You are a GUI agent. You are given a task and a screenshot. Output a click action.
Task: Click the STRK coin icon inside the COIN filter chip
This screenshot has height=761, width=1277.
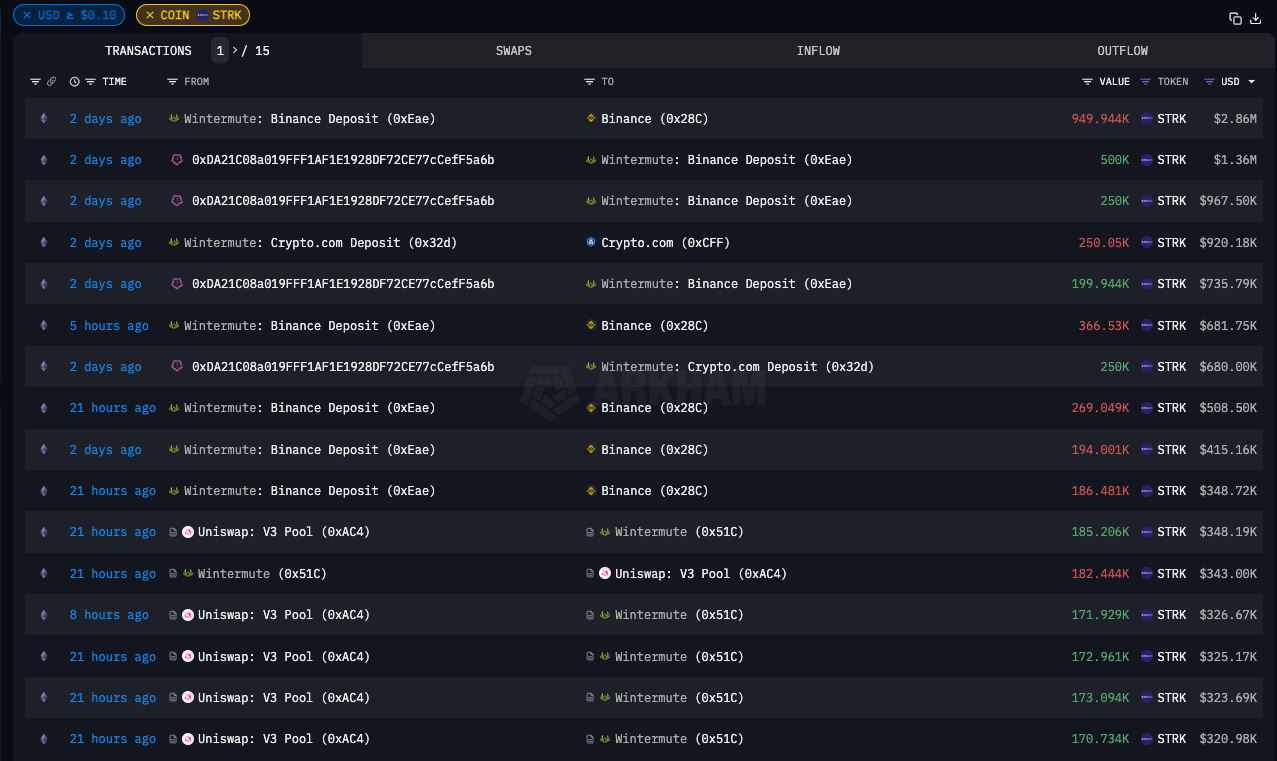coord(203,15)
